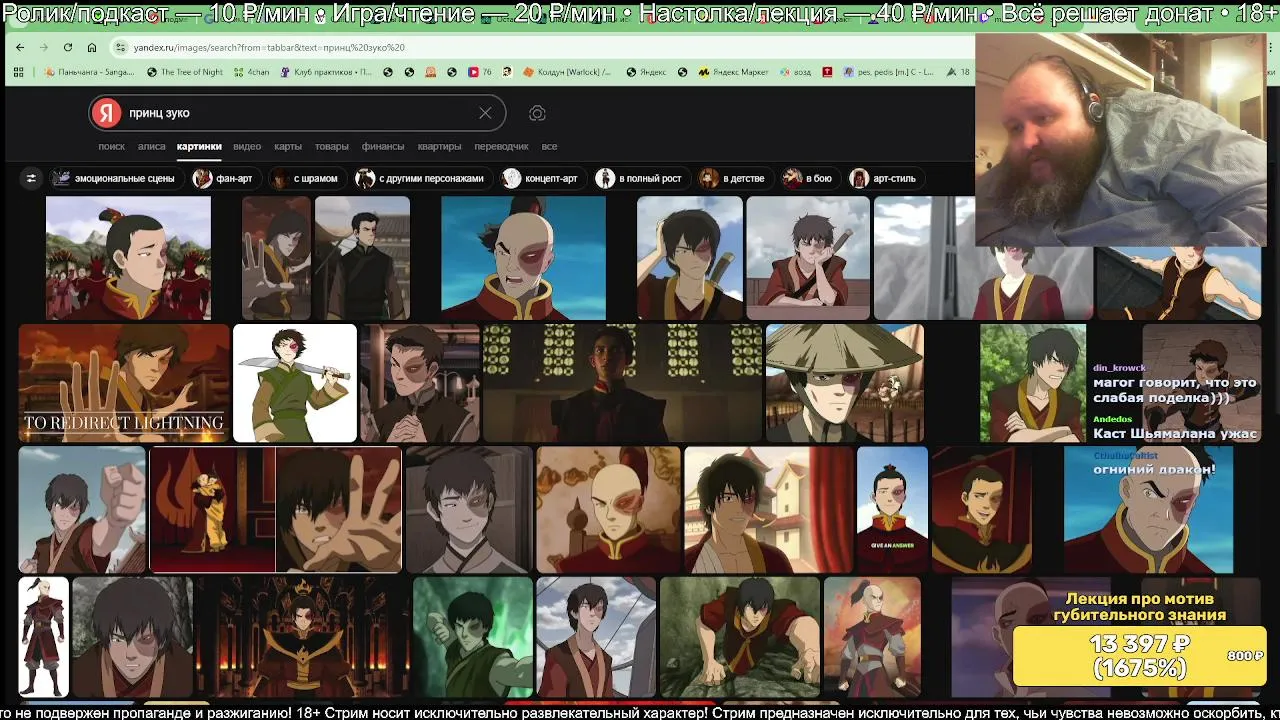Open the Клуб практиков bookmark
Image resolution: width=1280 pixels, height=720 pixels.
(x=326, y=72)
